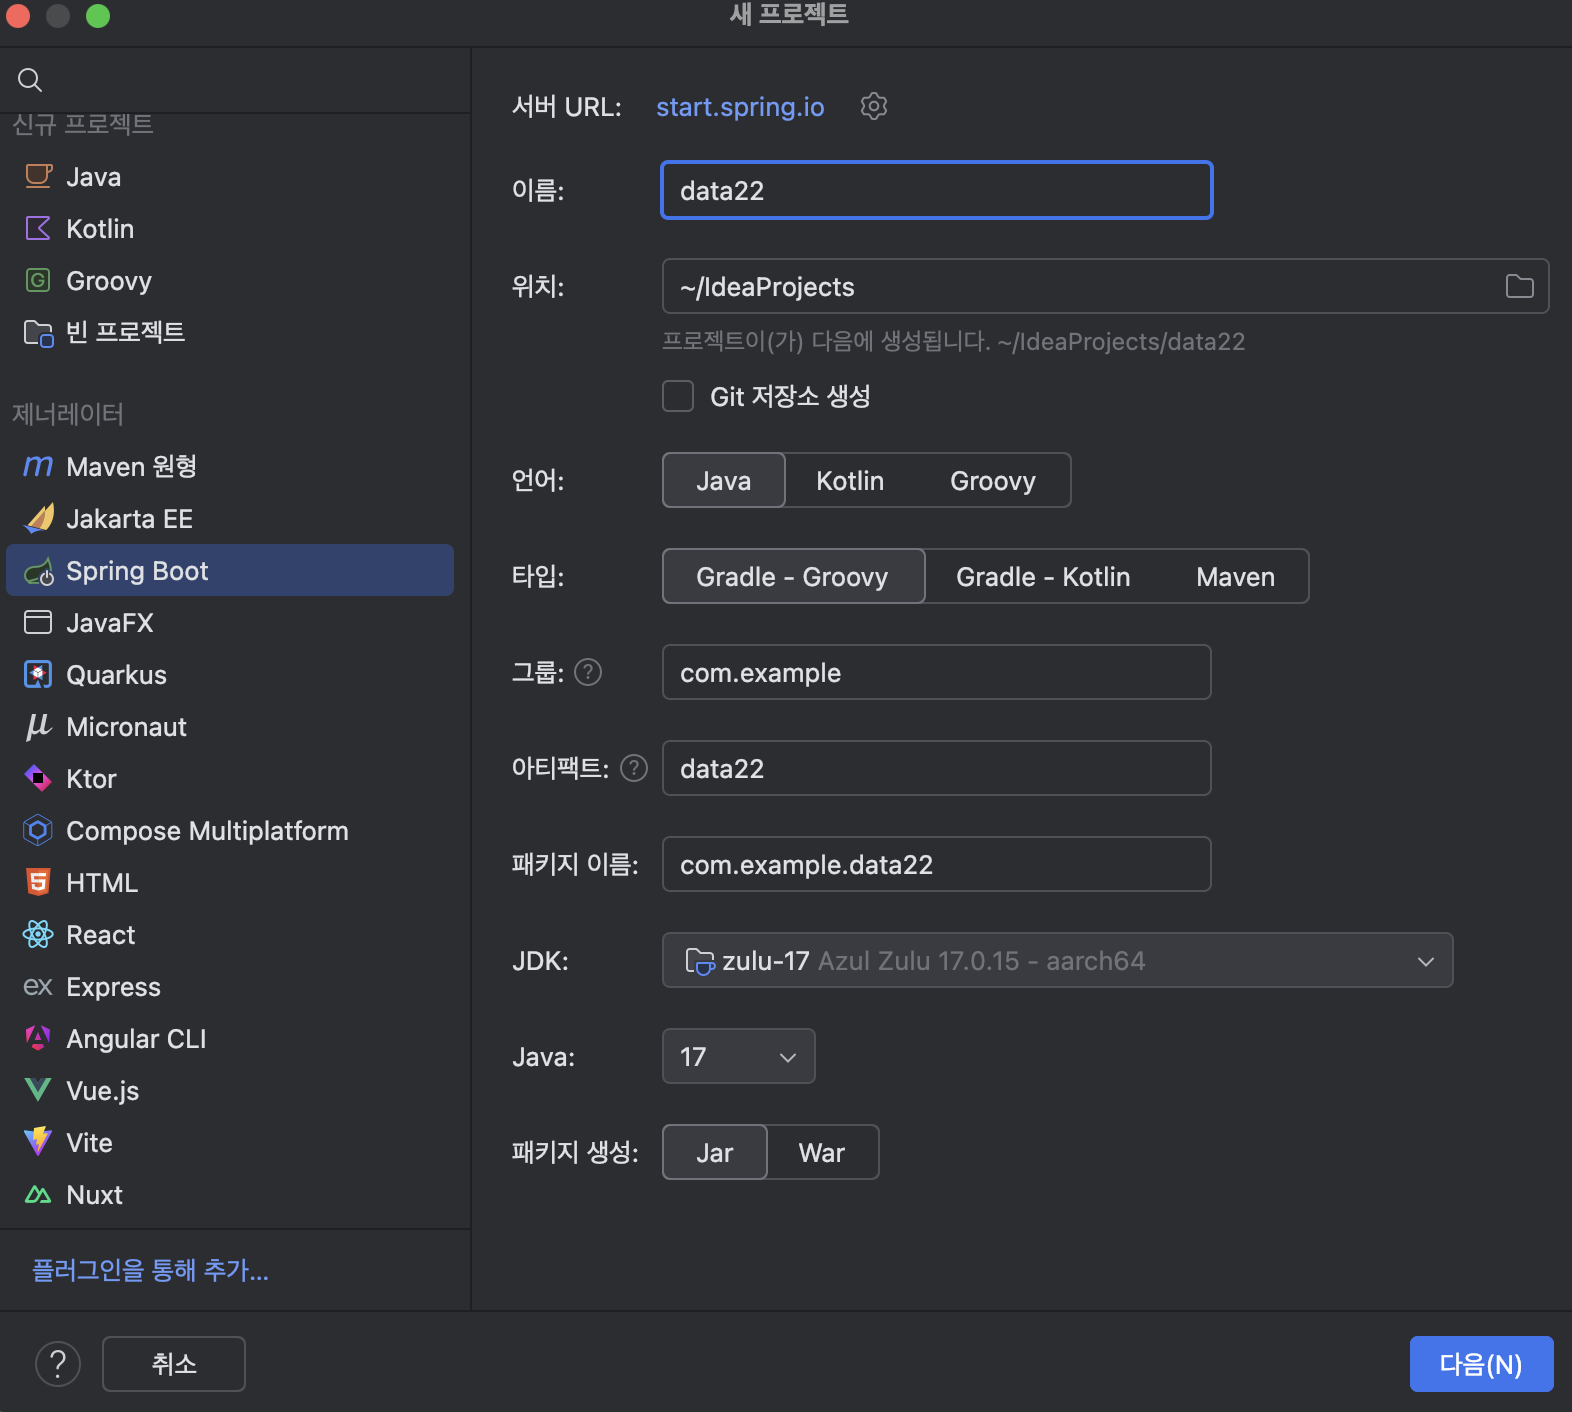The height and width of the screenshot is (1412, 1572).
Task: Focus the package name field com.example.data22
Action: point(937,864)
